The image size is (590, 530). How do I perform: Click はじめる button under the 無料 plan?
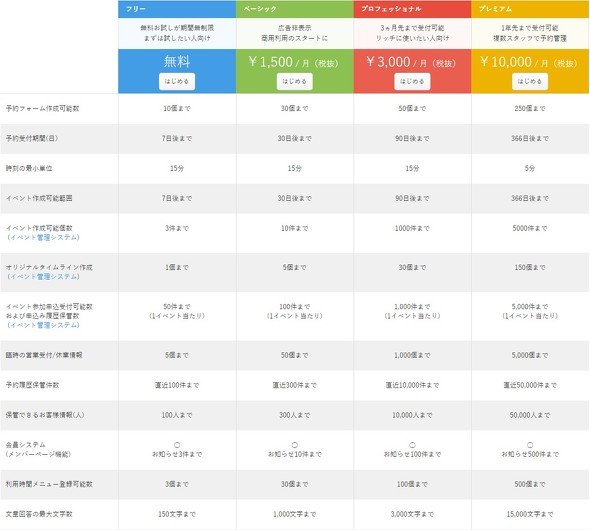pyautogui.click(x=177, y=81)
